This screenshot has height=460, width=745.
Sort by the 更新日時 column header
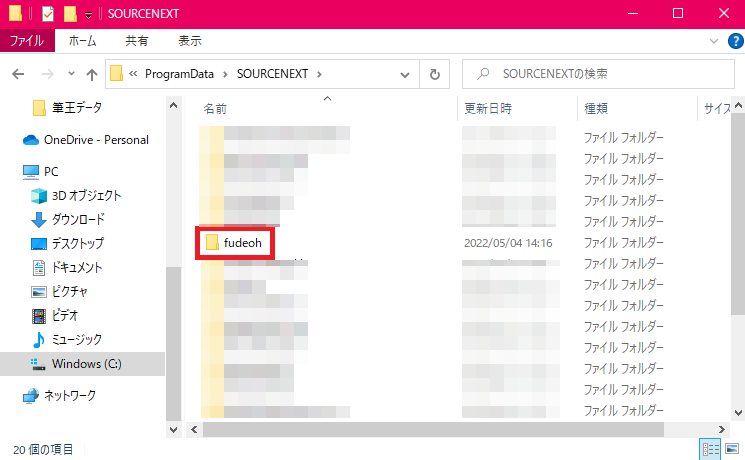pos(488,108)
